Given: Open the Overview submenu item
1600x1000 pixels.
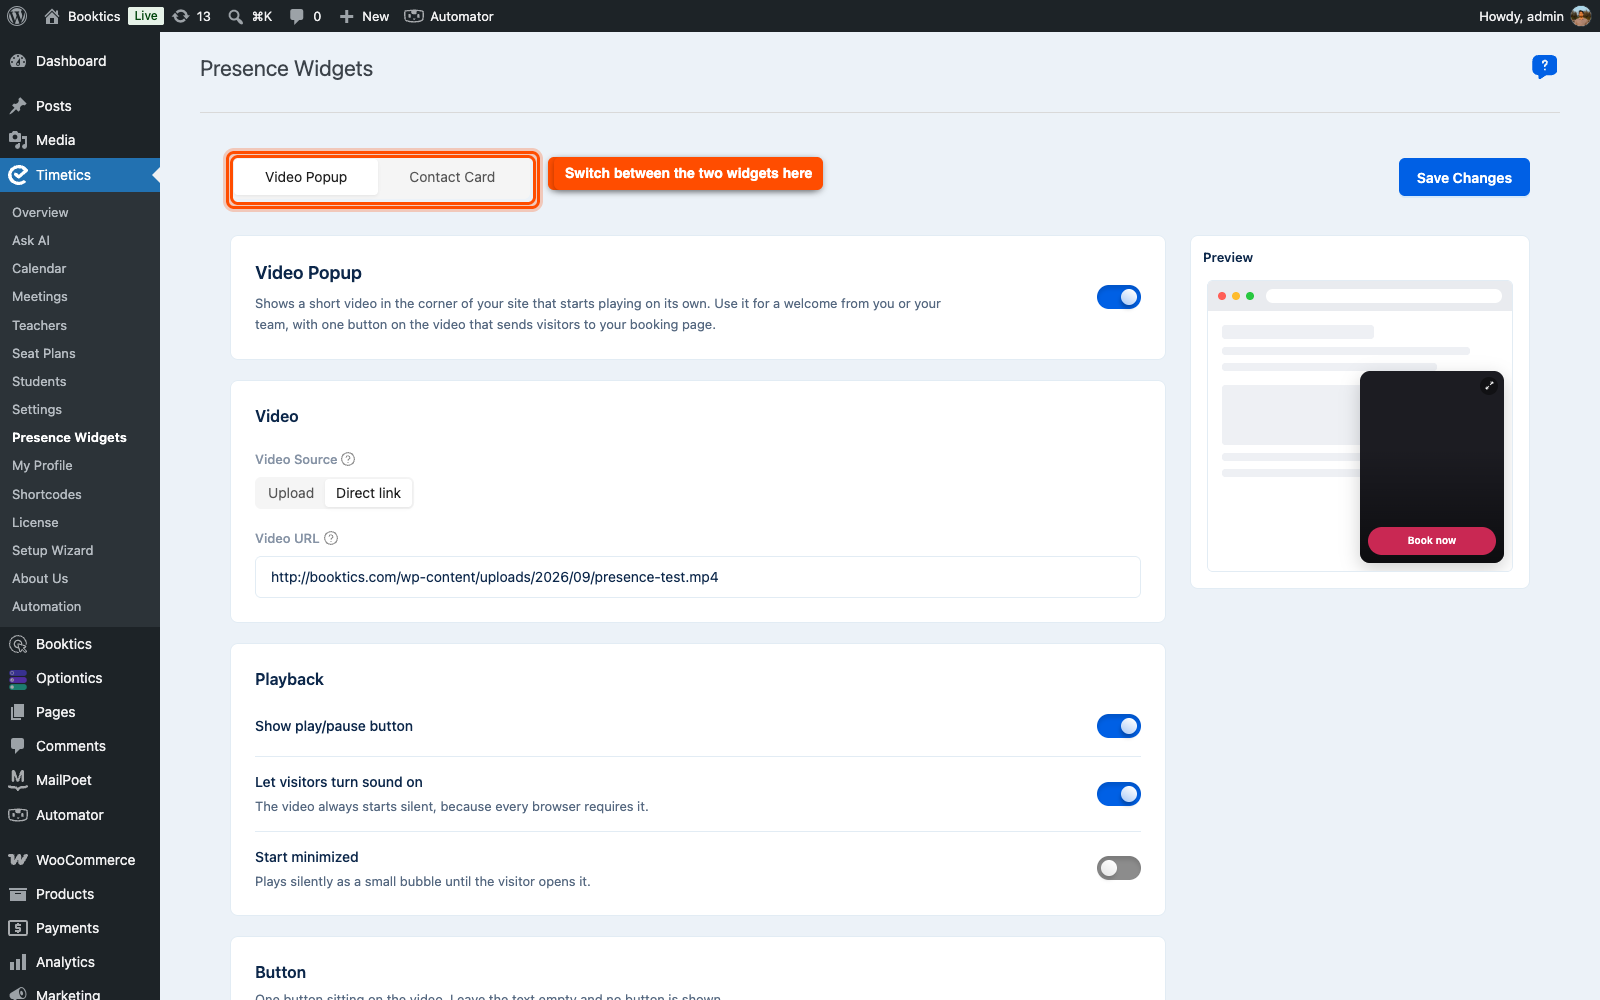Looking at the screenshot, I should coord(40,212).
